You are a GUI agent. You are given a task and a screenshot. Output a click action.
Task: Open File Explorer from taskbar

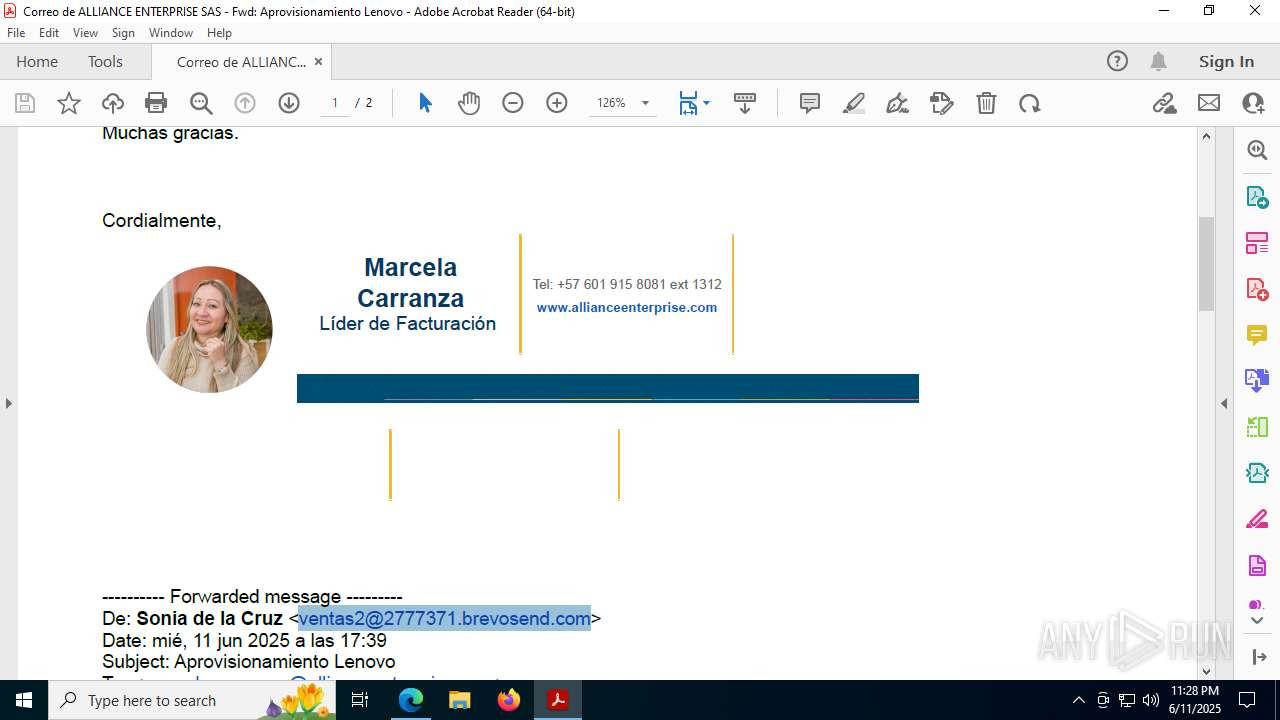click(x=459, y=700)
